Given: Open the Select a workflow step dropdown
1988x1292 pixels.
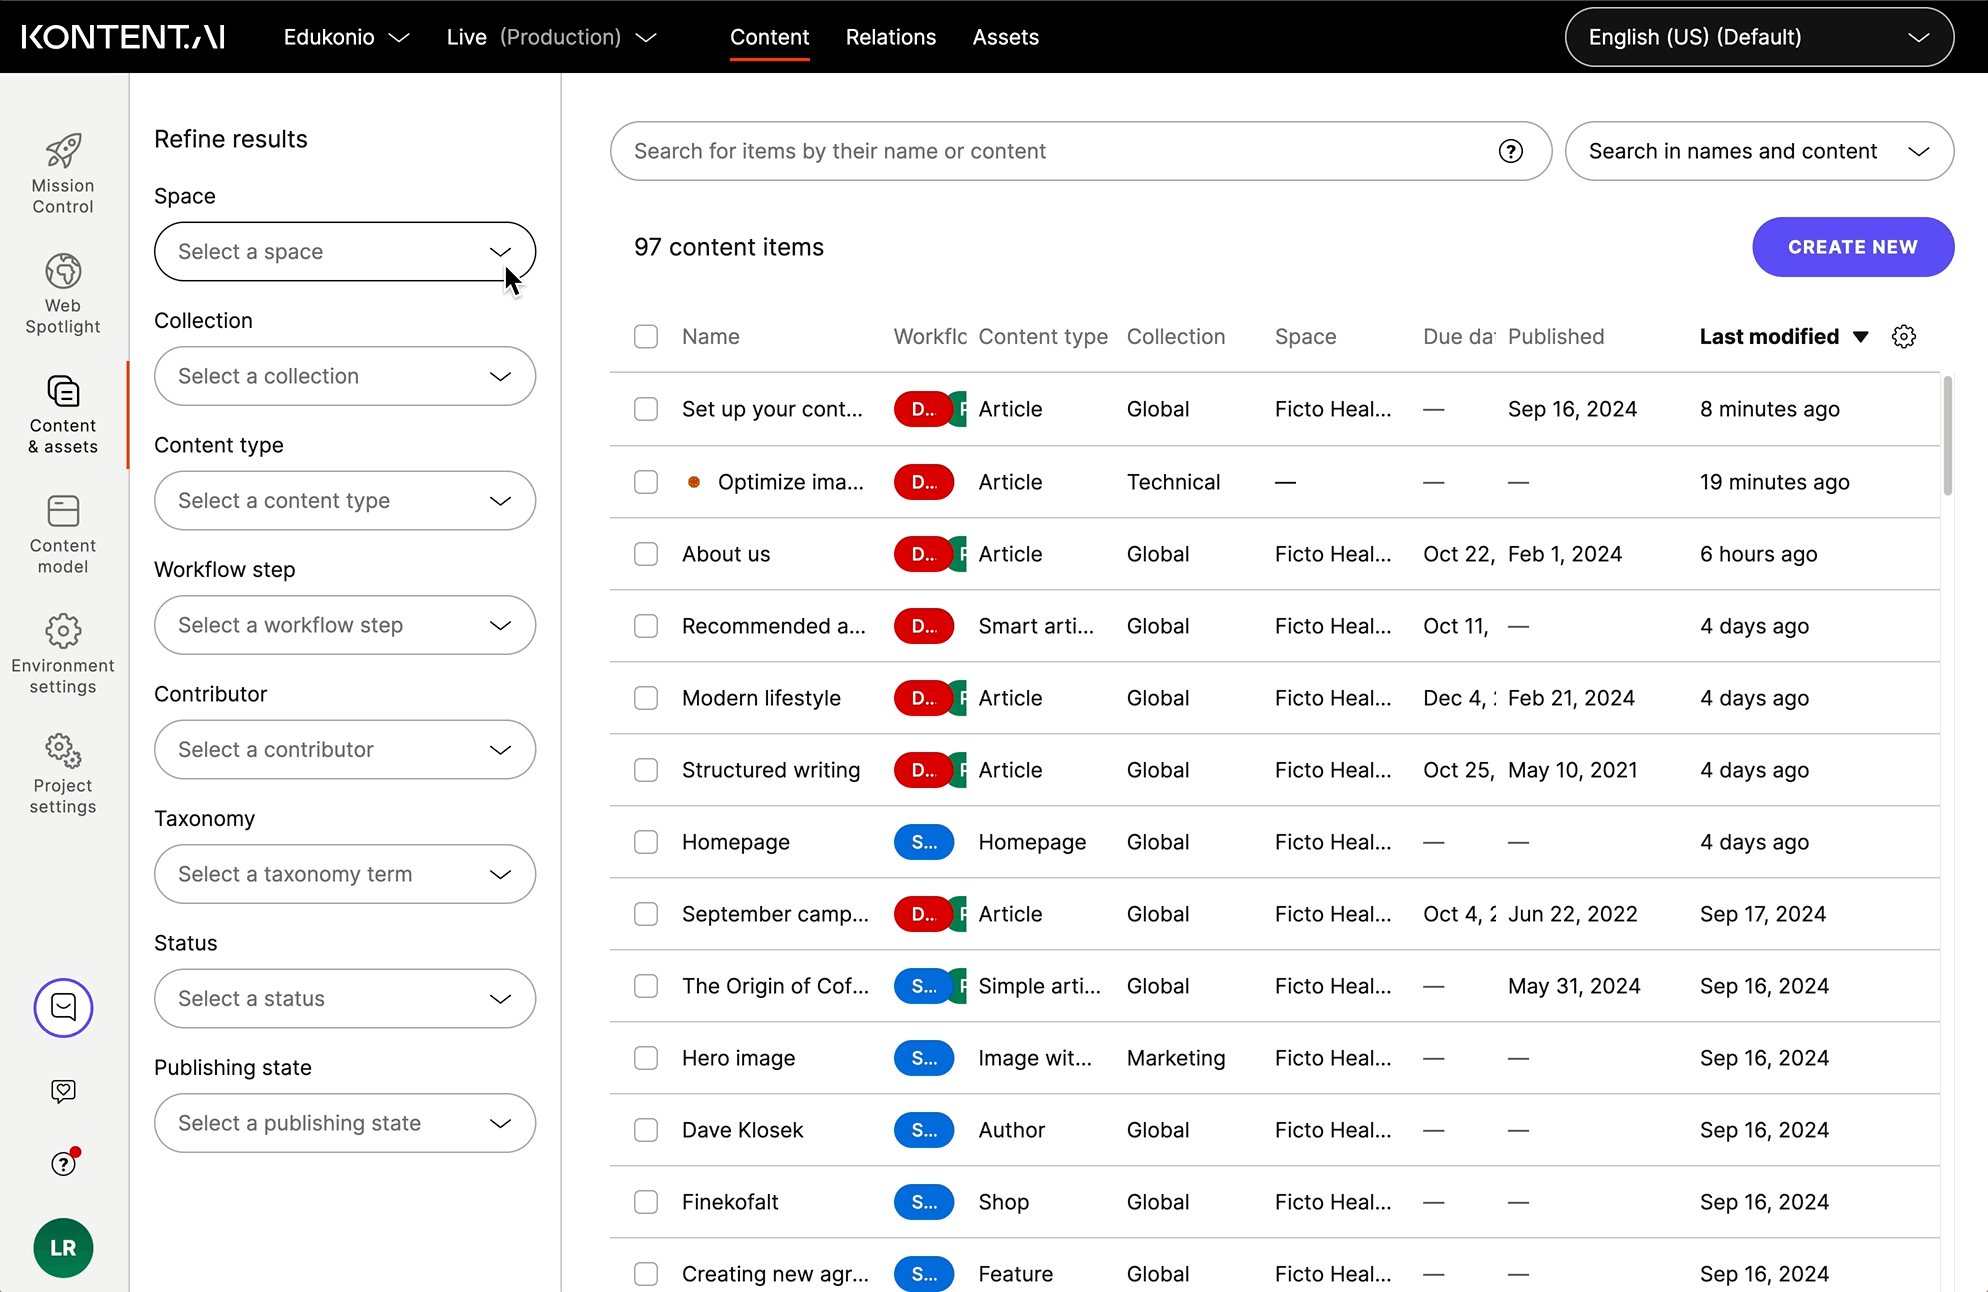Looking at the screenshot, I should pyautogui.click(x=344, y=625).
